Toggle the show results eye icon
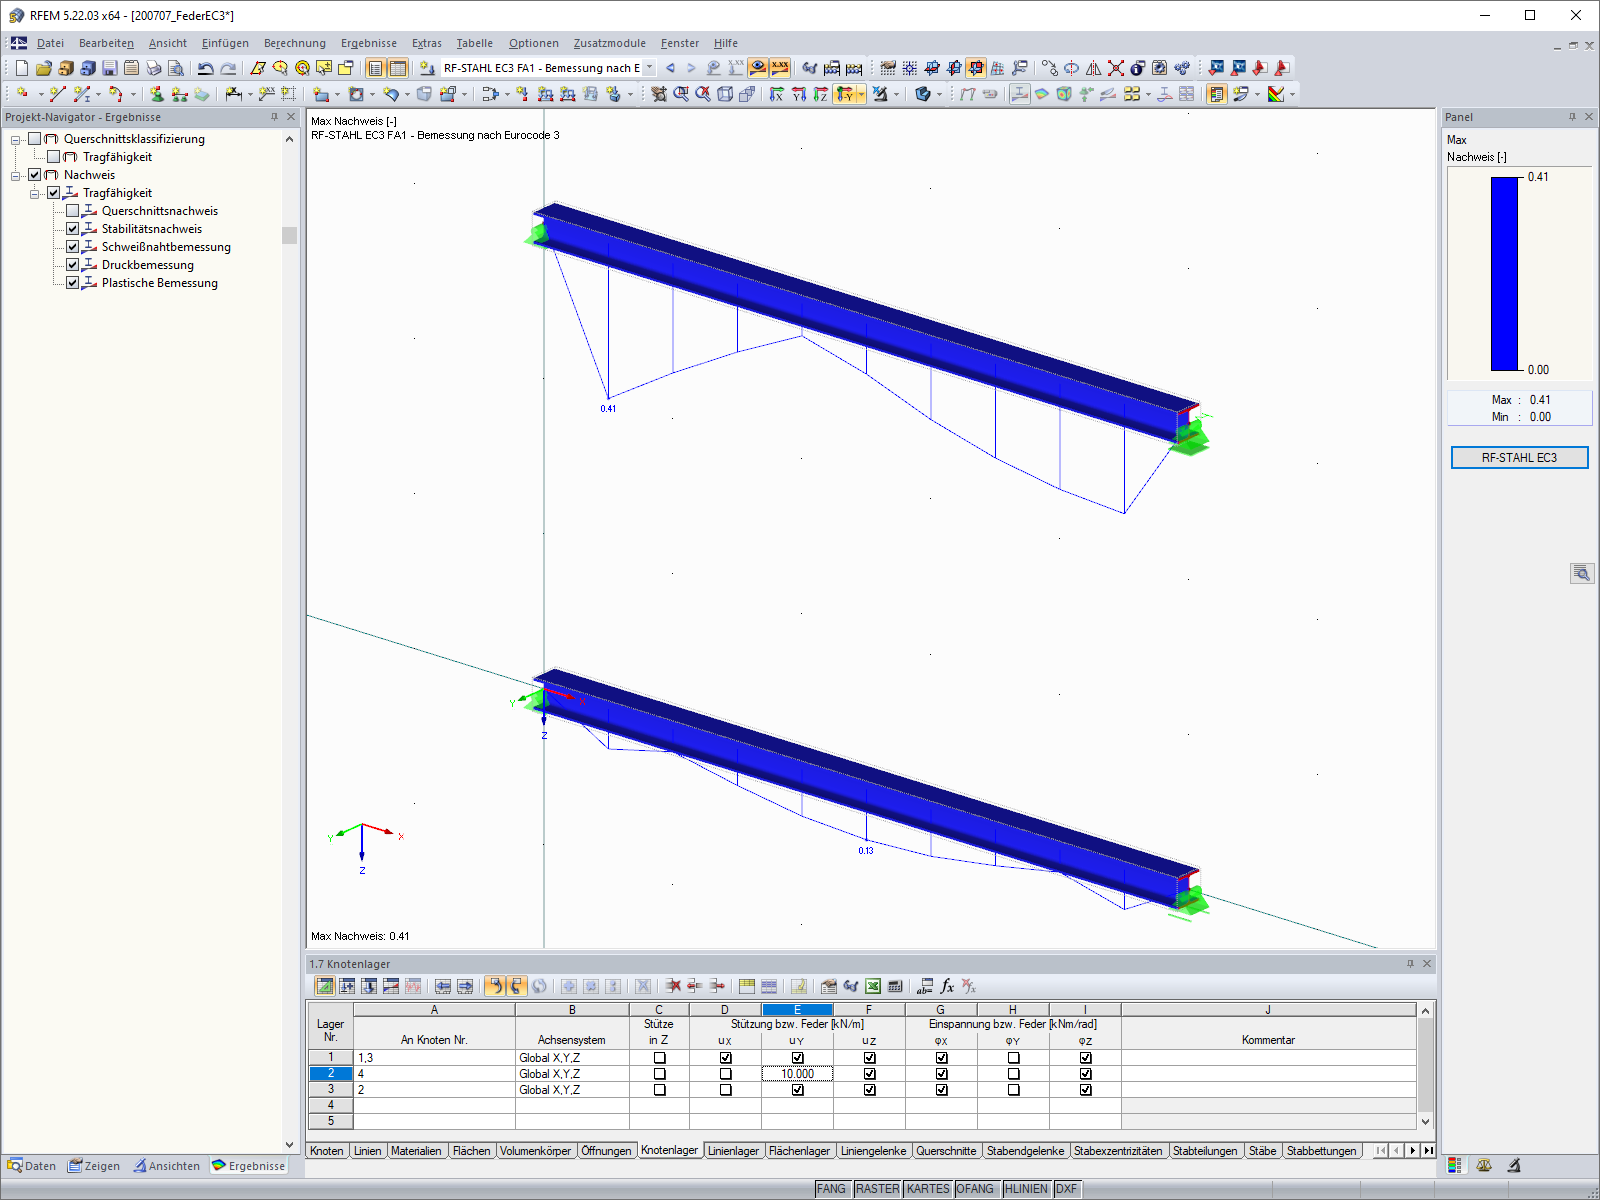This screenshot has width=1600, height=1200. point(758,68)
